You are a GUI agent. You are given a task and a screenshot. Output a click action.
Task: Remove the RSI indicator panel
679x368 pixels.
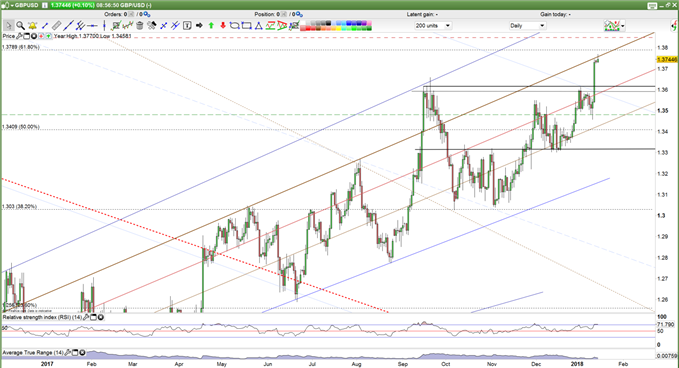coord(101,317)
